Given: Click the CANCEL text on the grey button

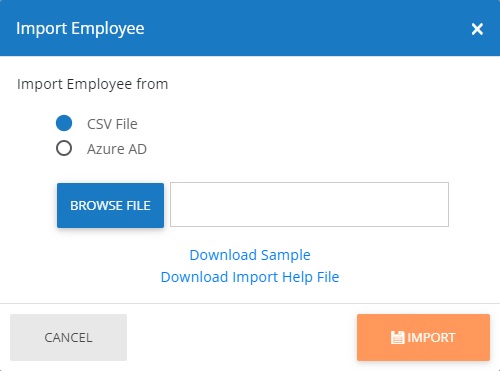Looking at the screenshot, I should [x=68, y=338].
